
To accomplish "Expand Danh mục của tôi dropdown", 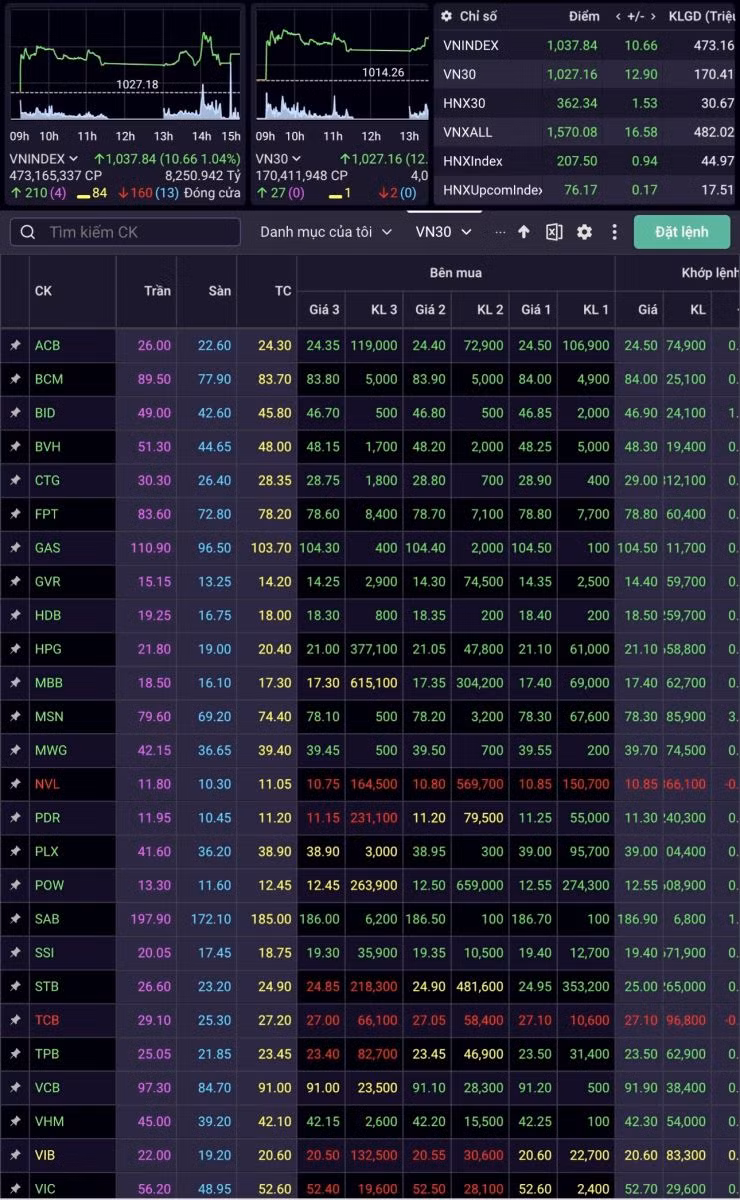I will click(326, 232).
